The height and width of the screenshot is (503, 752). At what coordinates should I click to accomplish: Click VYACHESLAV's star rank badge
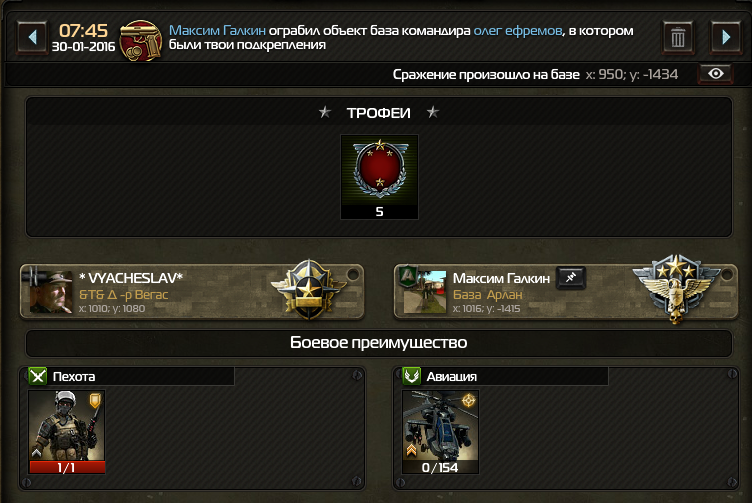pos(308,290)
